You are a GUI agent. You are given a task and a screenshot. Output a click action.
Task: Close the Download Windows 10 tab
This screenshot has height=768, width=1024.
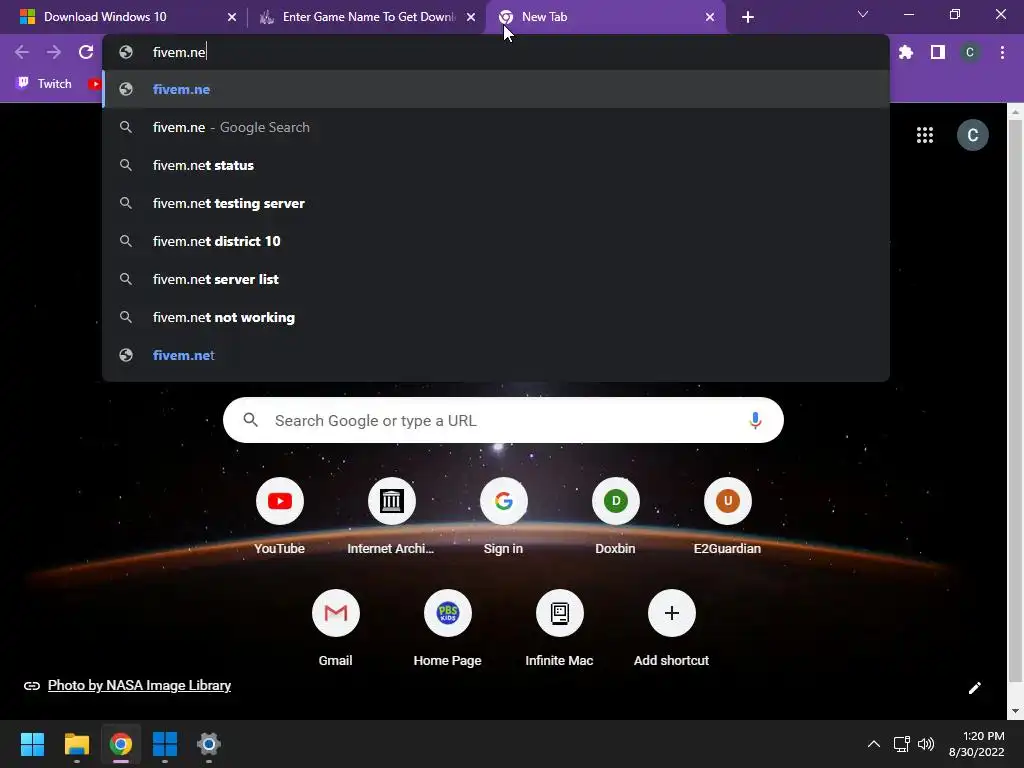tap(232, 17)
